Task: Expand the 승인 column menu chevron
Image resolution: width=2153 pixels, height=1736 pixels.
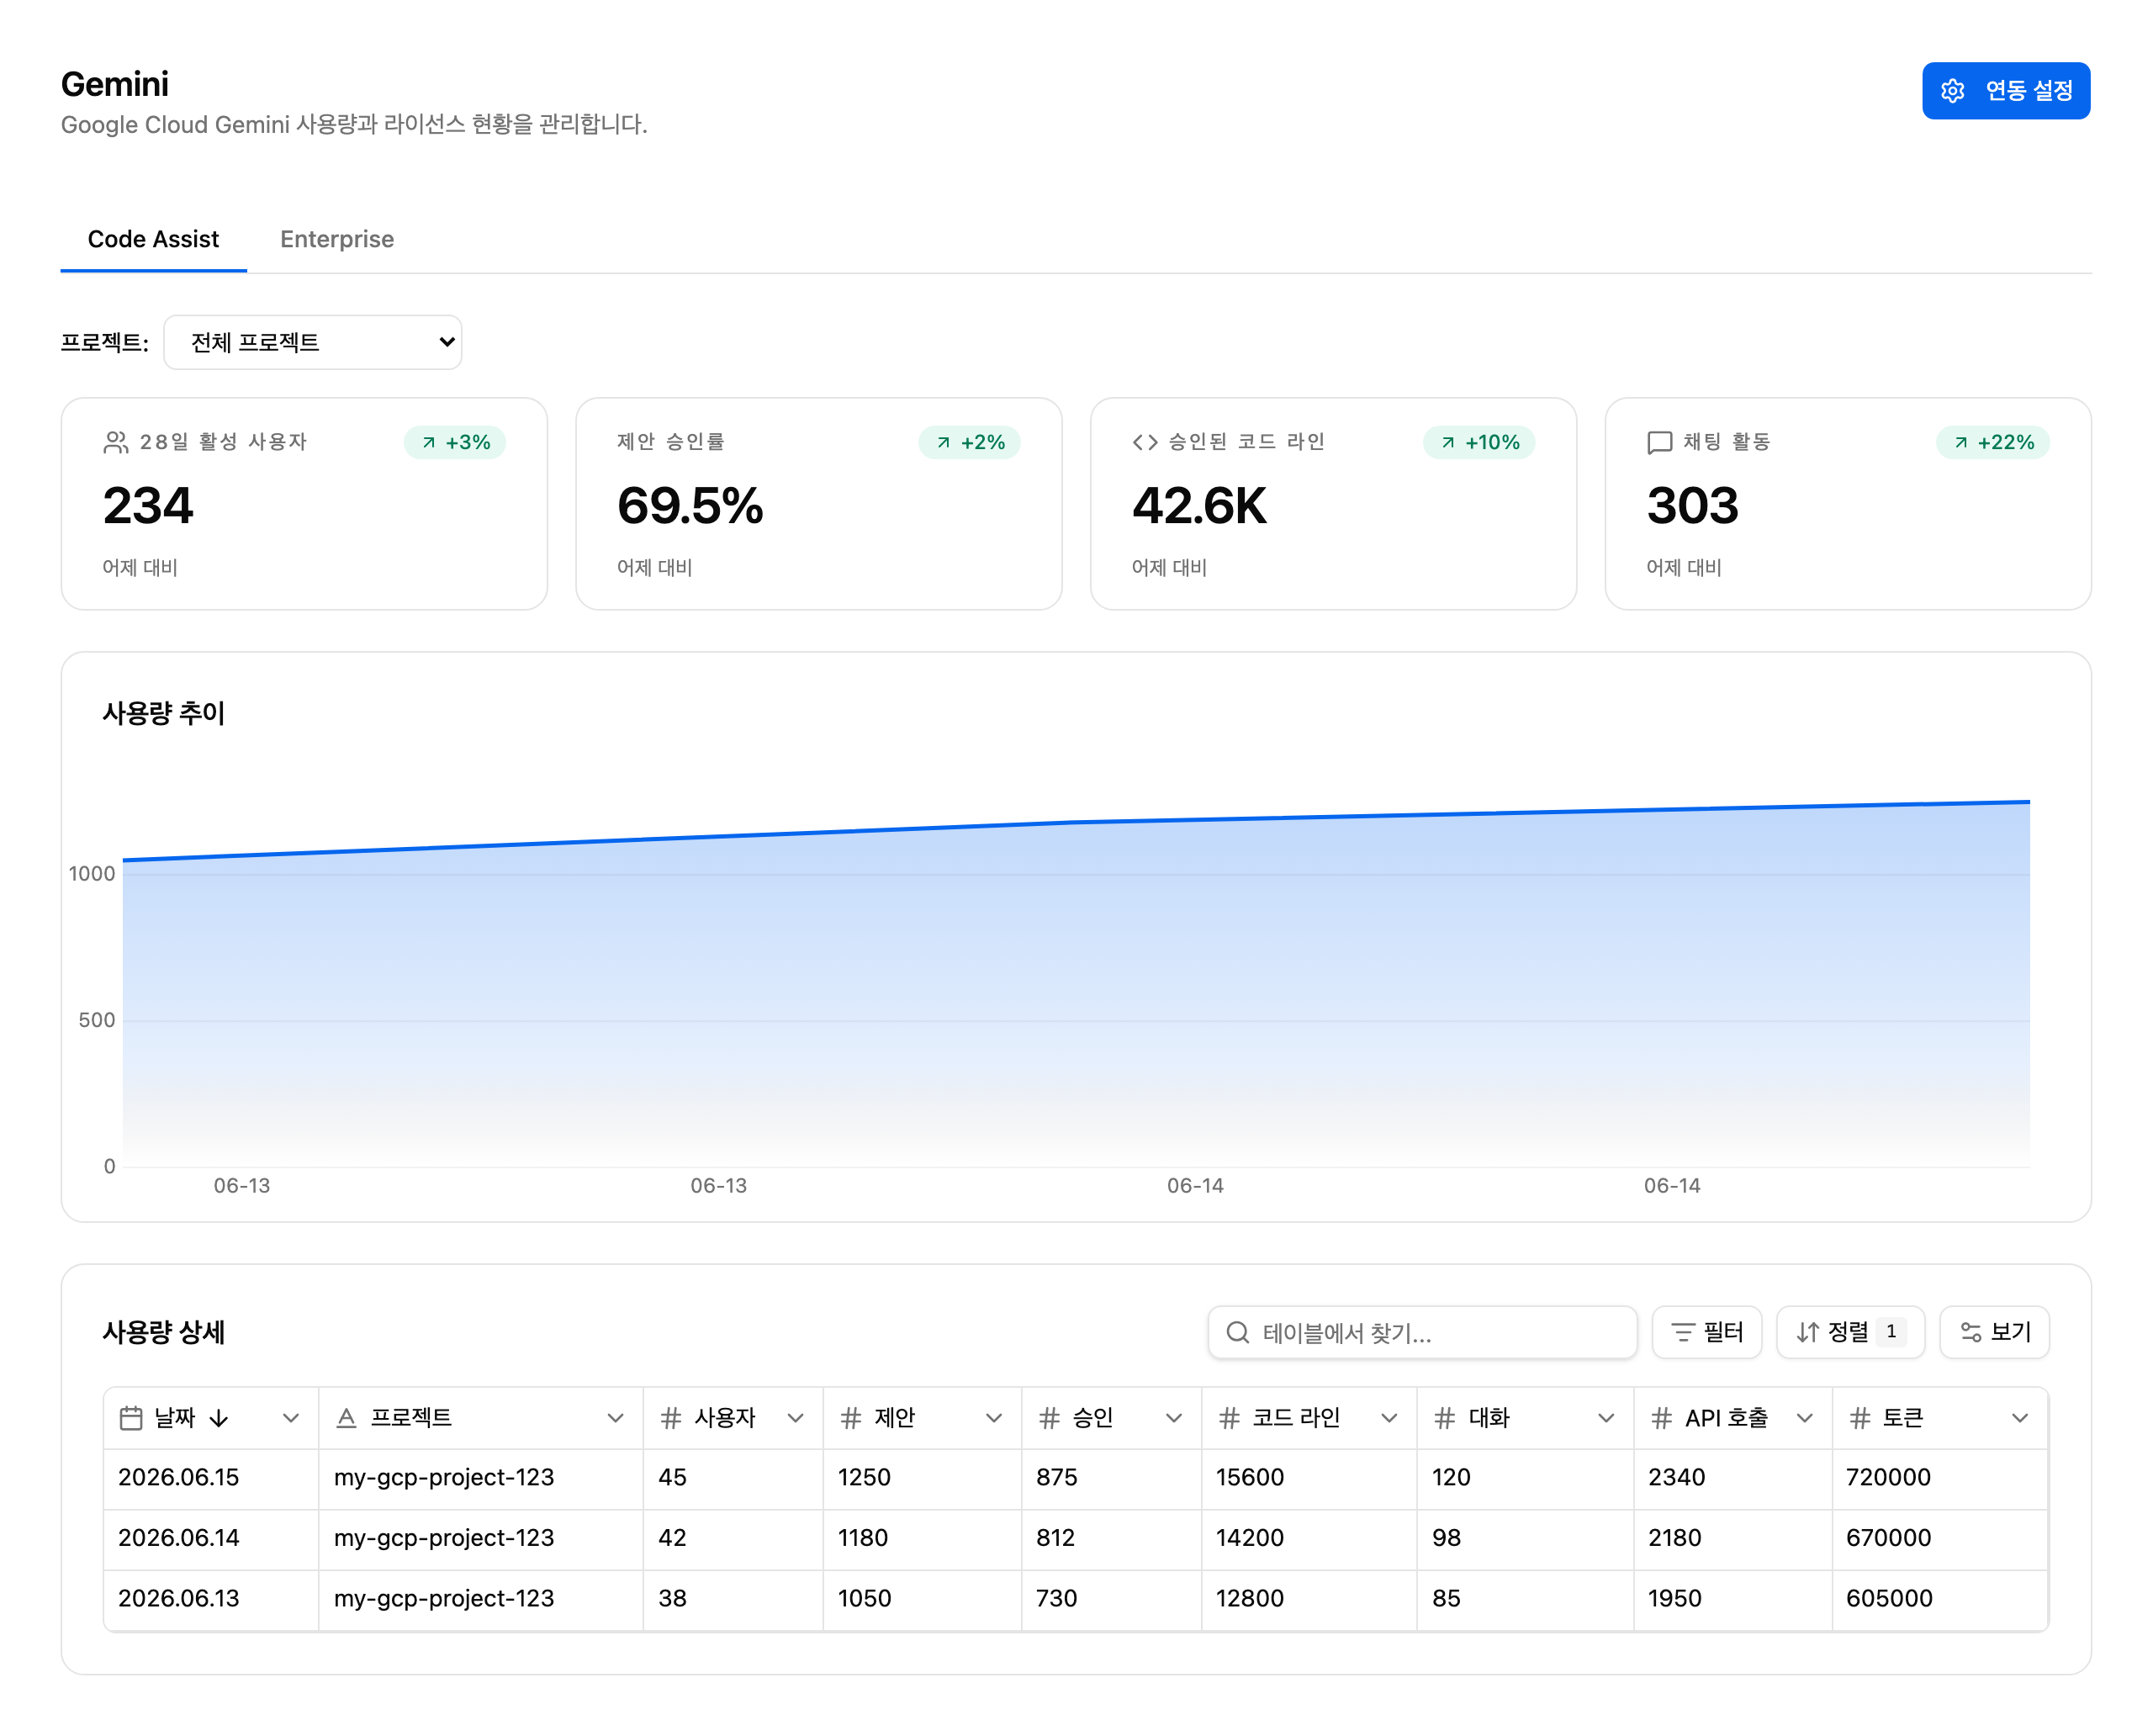Action: coord(1174,1418)
